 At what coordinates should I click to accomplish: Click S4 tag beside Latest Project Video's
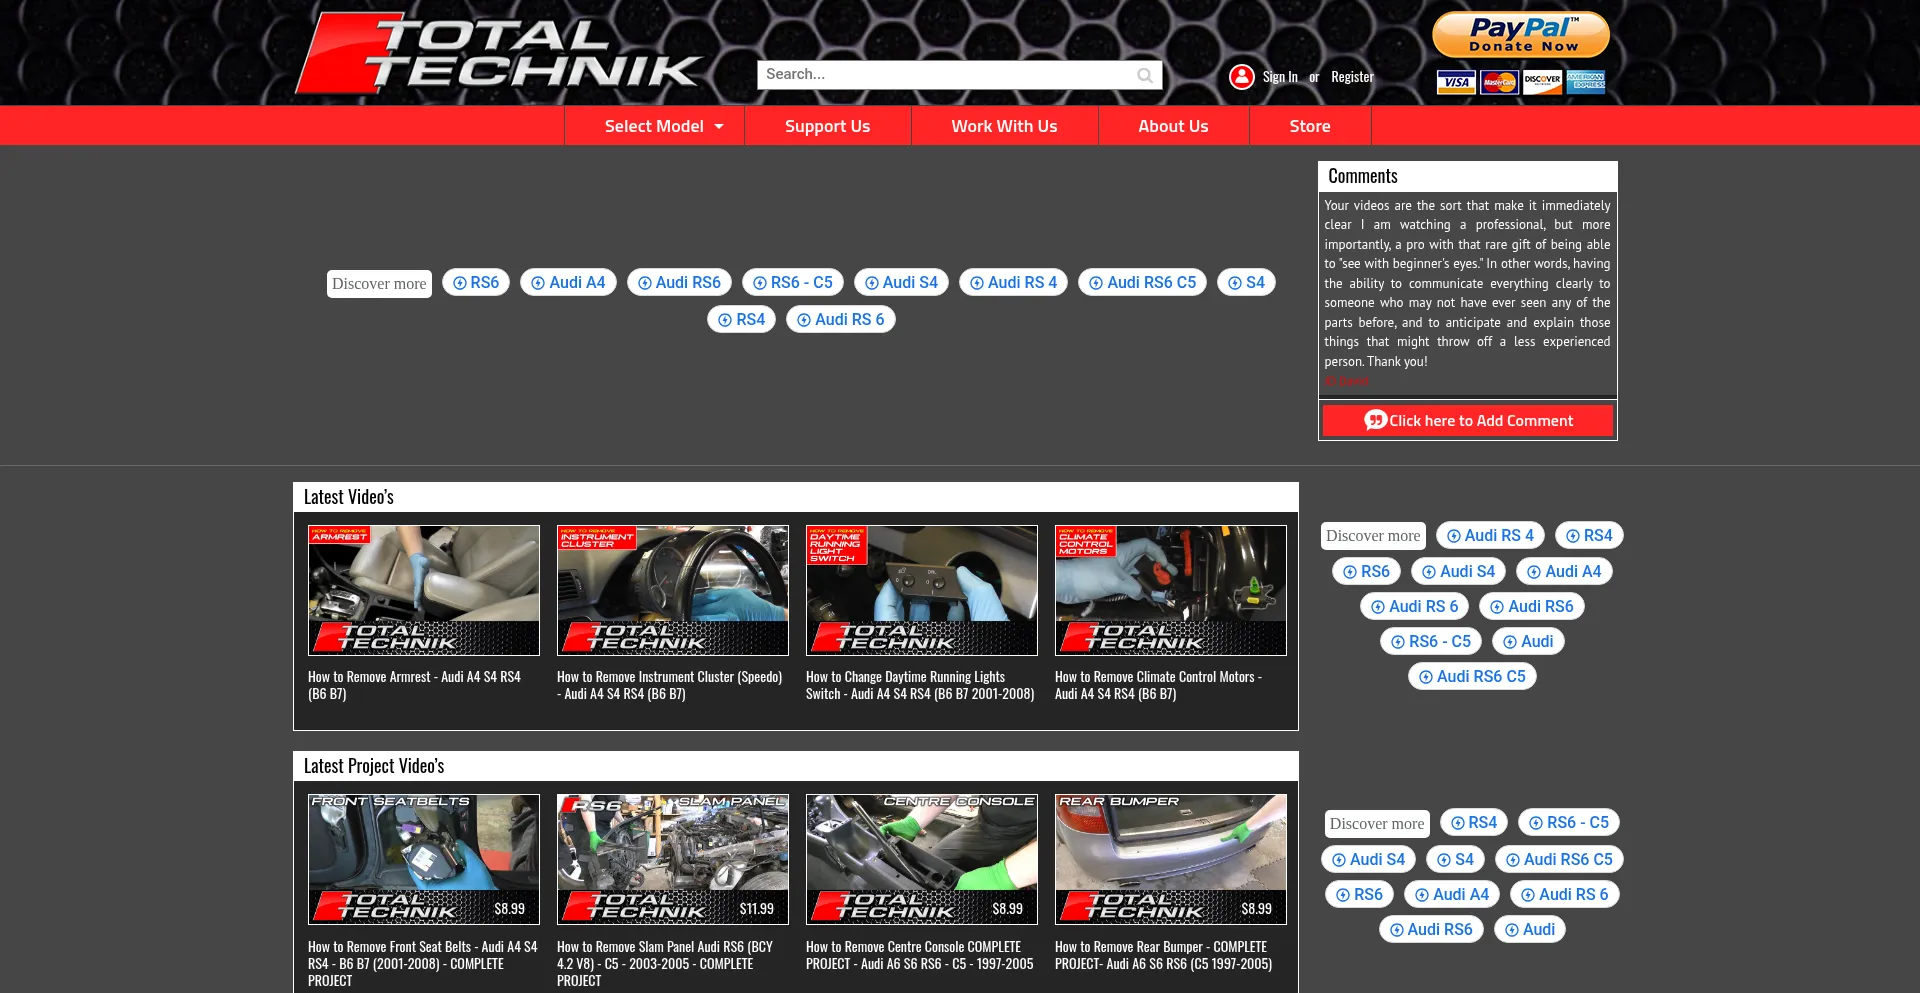click(1455, 860)
